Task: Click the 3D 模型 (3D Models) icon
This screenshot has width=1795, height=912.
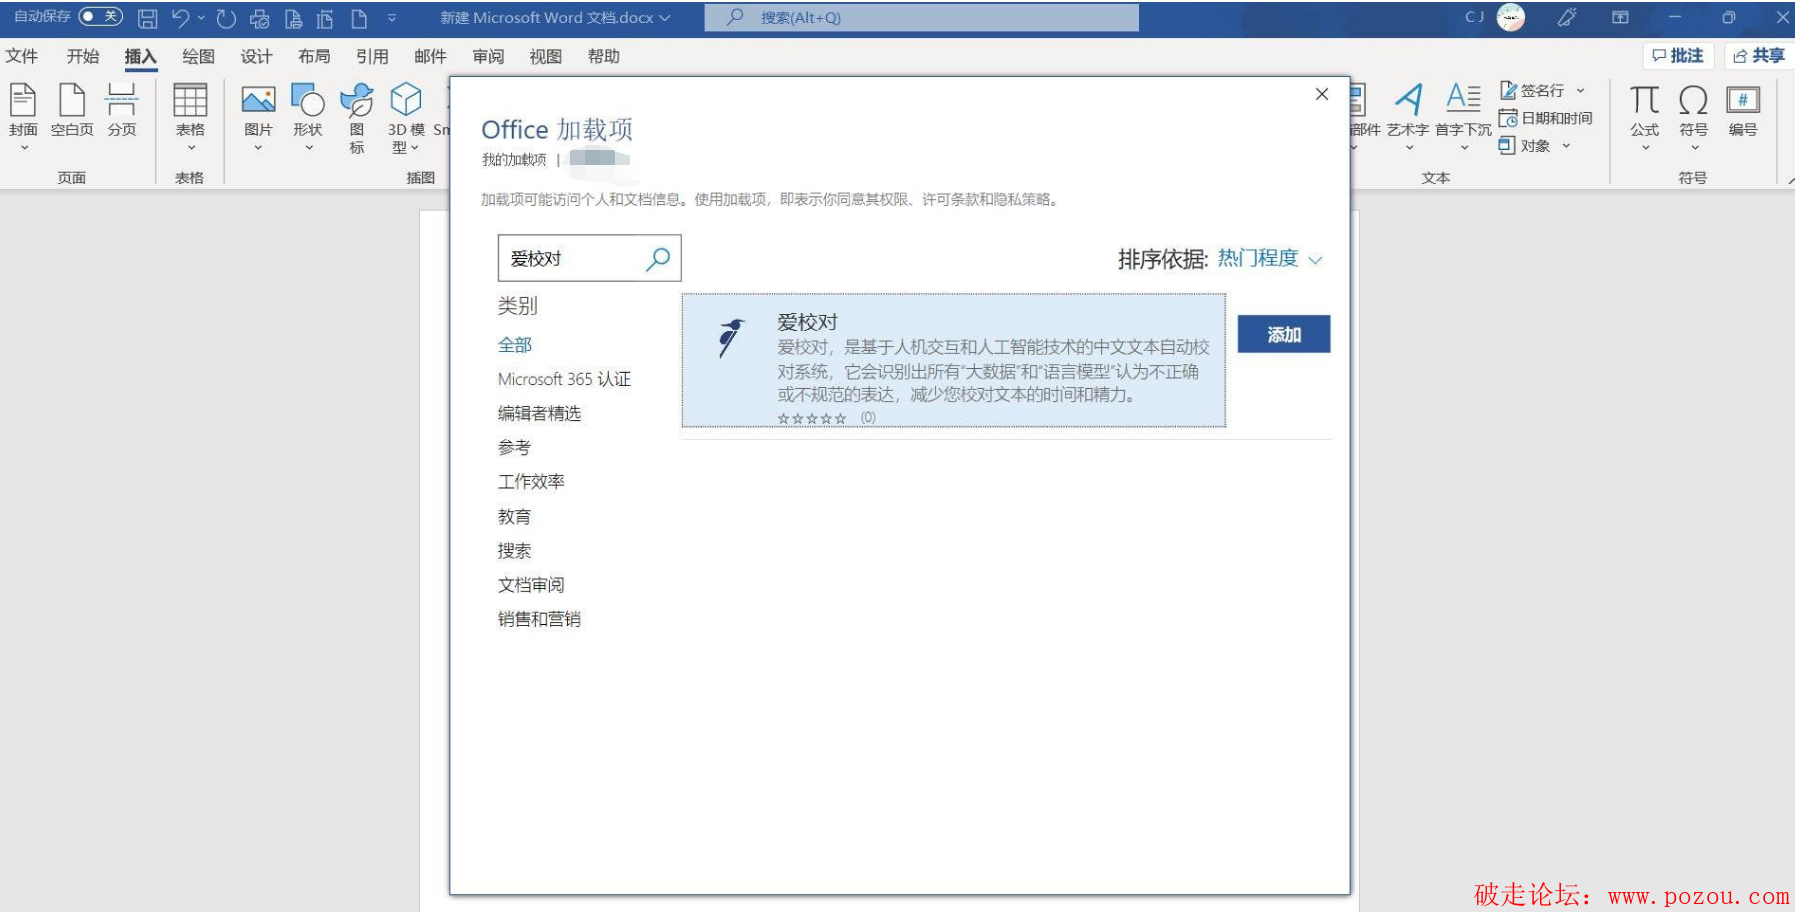Action: tap(406, 99)
